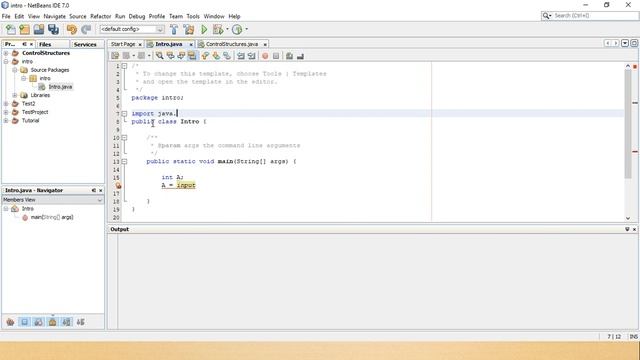Screen dimensions: 640x360
Task: Toggle Sort by Name in Navigator
Action: pos(67,322)
